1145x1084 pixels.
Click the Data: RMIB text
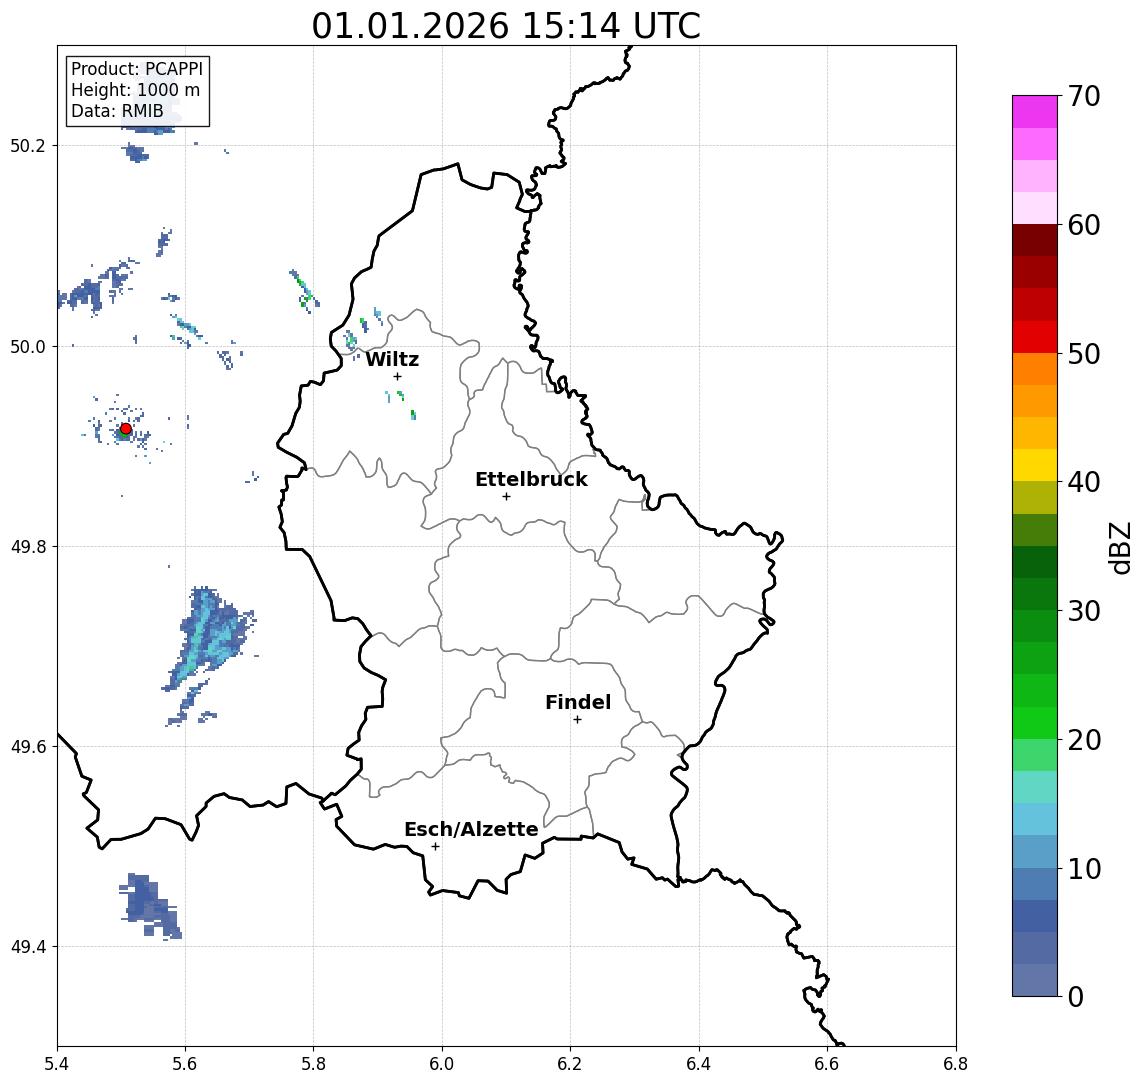point(117,111)
